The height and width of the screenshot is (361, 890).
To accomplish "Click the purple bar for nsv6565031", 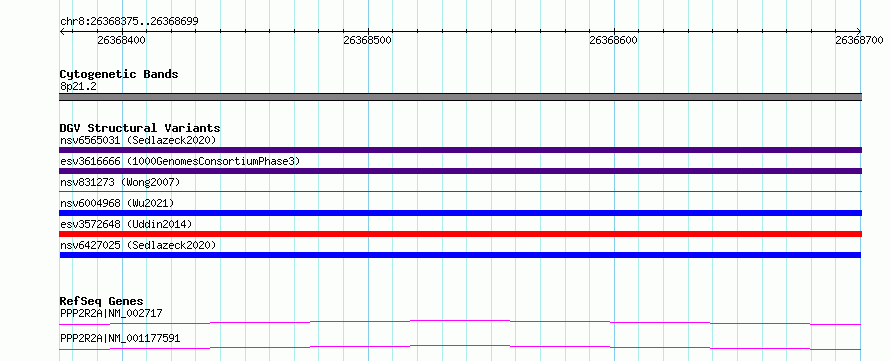I will tap(460, 150).
